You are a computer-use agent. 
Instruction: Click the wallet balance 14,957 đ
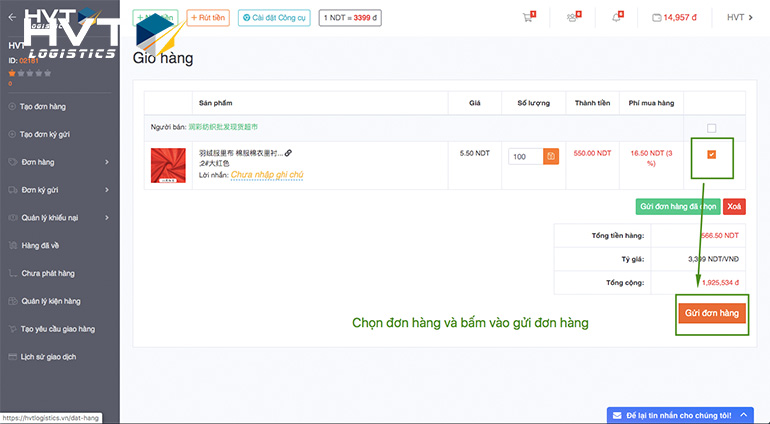[x=674, y=18]
